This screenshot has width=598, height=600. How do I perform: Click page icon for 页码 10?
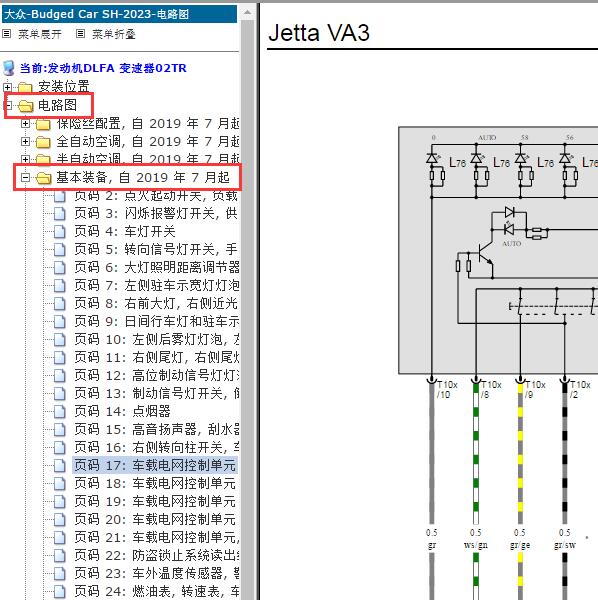tap(59, 339)
